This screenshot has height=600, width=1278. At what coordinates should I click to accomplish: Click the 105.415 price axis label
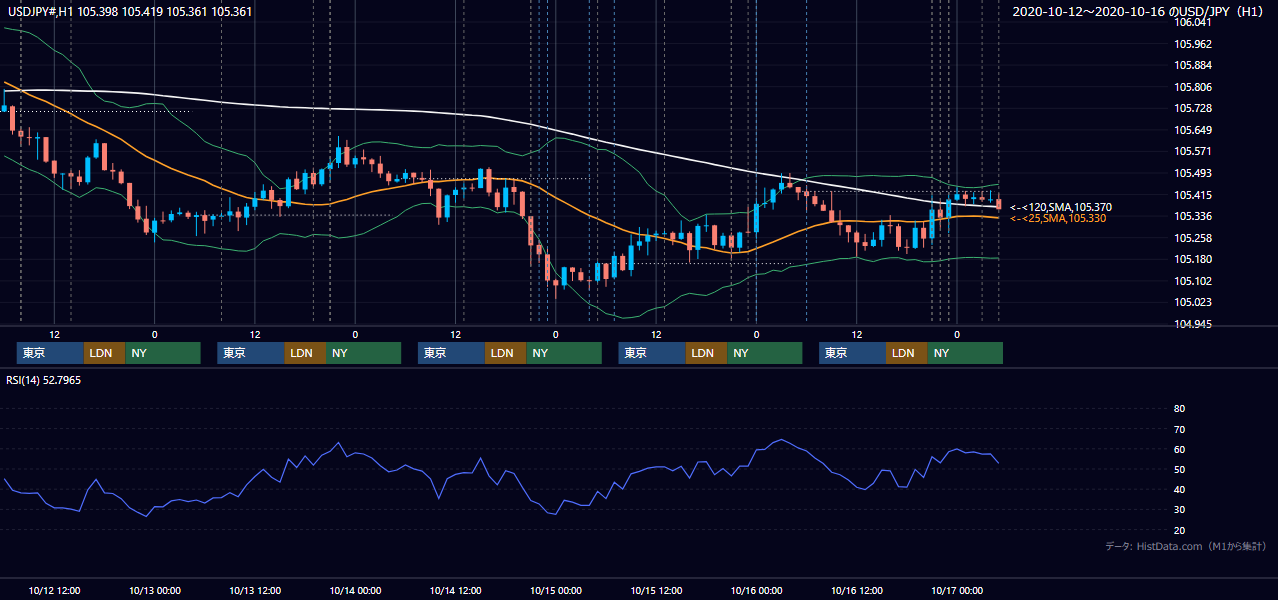1193,195
